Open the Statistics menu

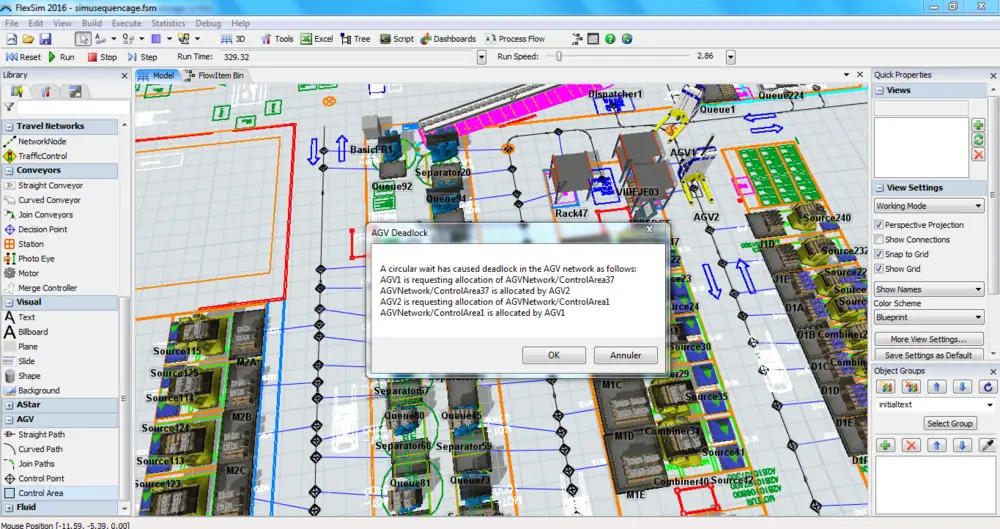pyautogui.click(x=168, y=23)
